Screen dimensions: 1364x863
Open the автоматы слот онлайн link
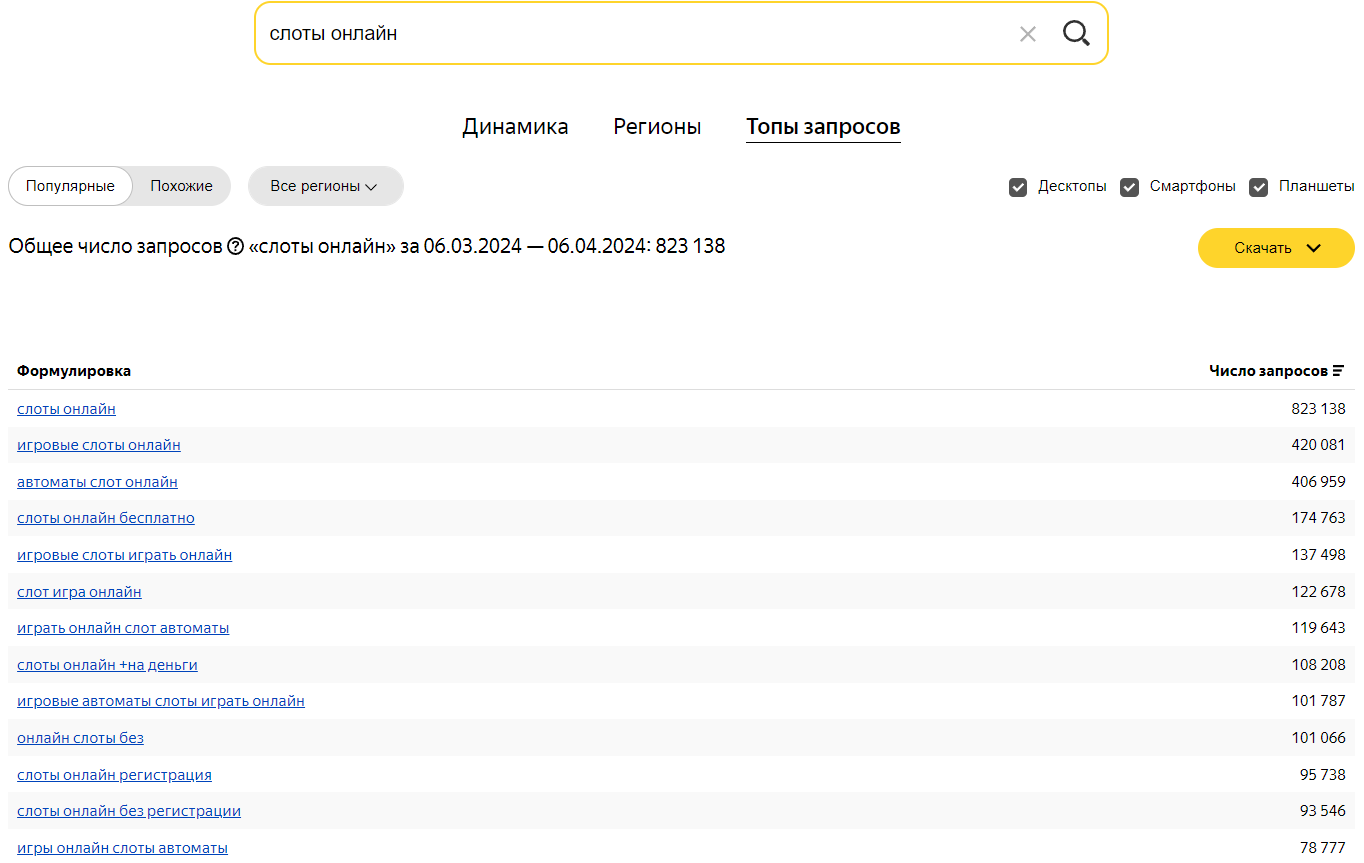pyautogui.click(x=97, y=482)
